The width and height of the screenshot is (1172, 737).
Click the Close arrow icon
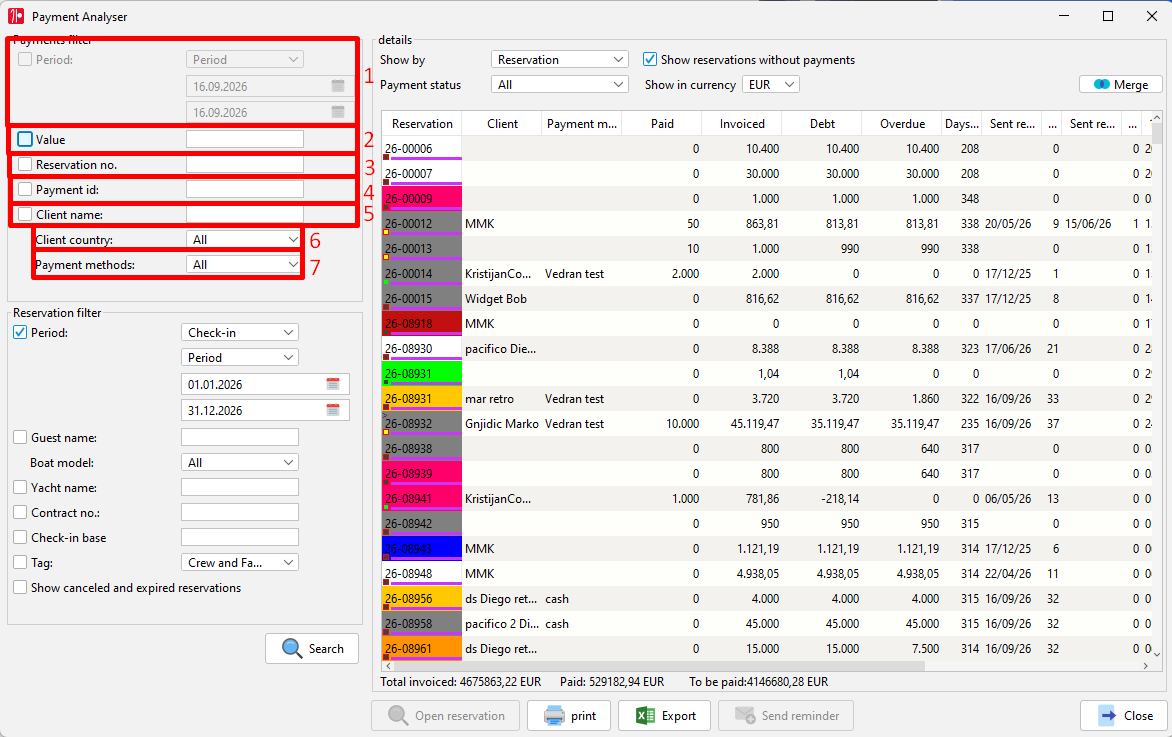(x=1107, y=715)
